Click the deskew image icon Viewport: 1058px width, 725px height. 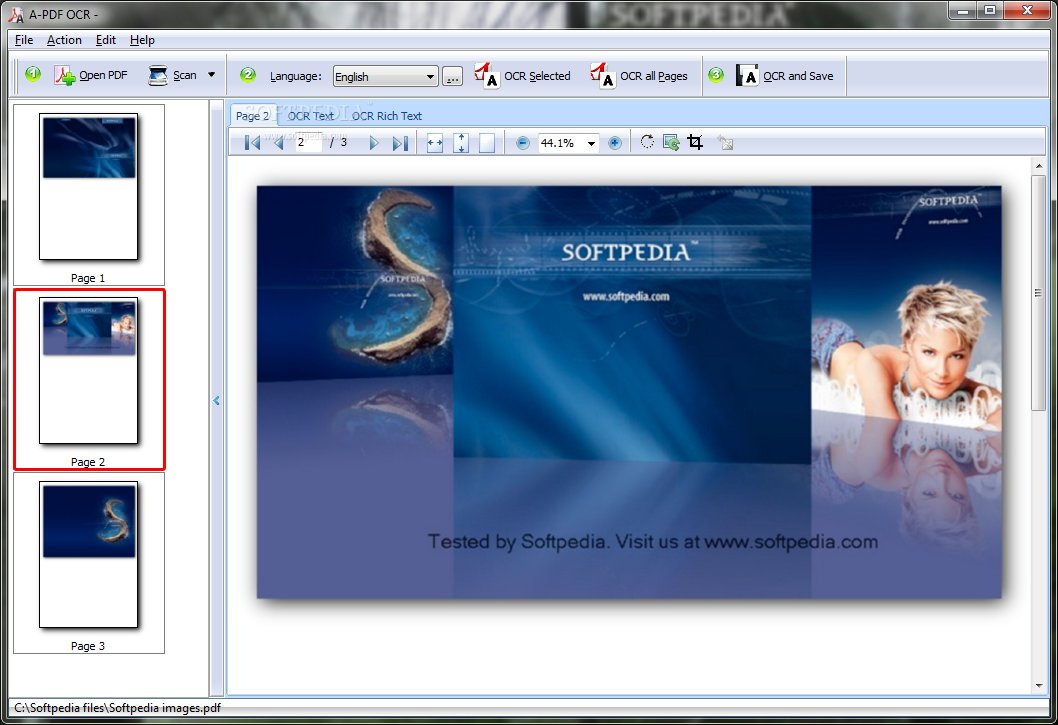671,142
